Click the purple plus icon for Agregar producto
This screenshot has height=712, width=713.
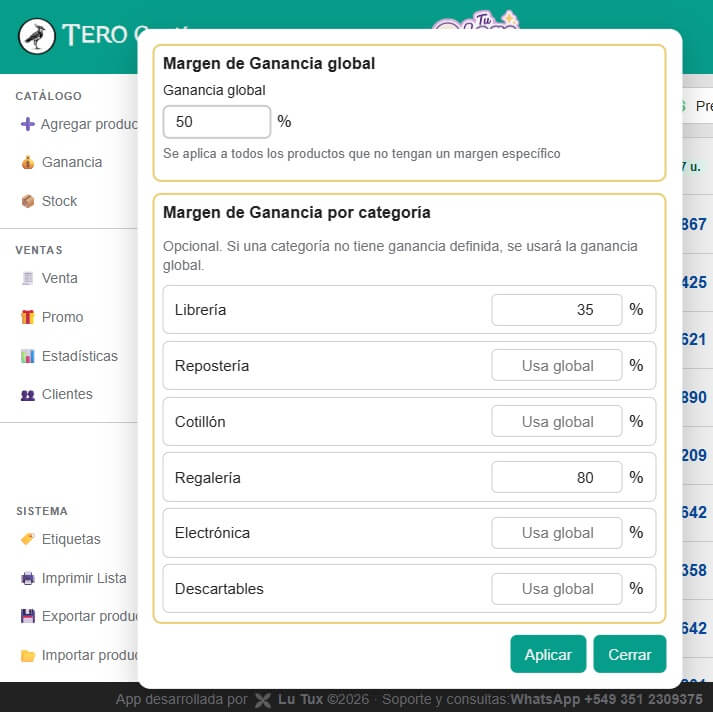[x=28, y=124]
